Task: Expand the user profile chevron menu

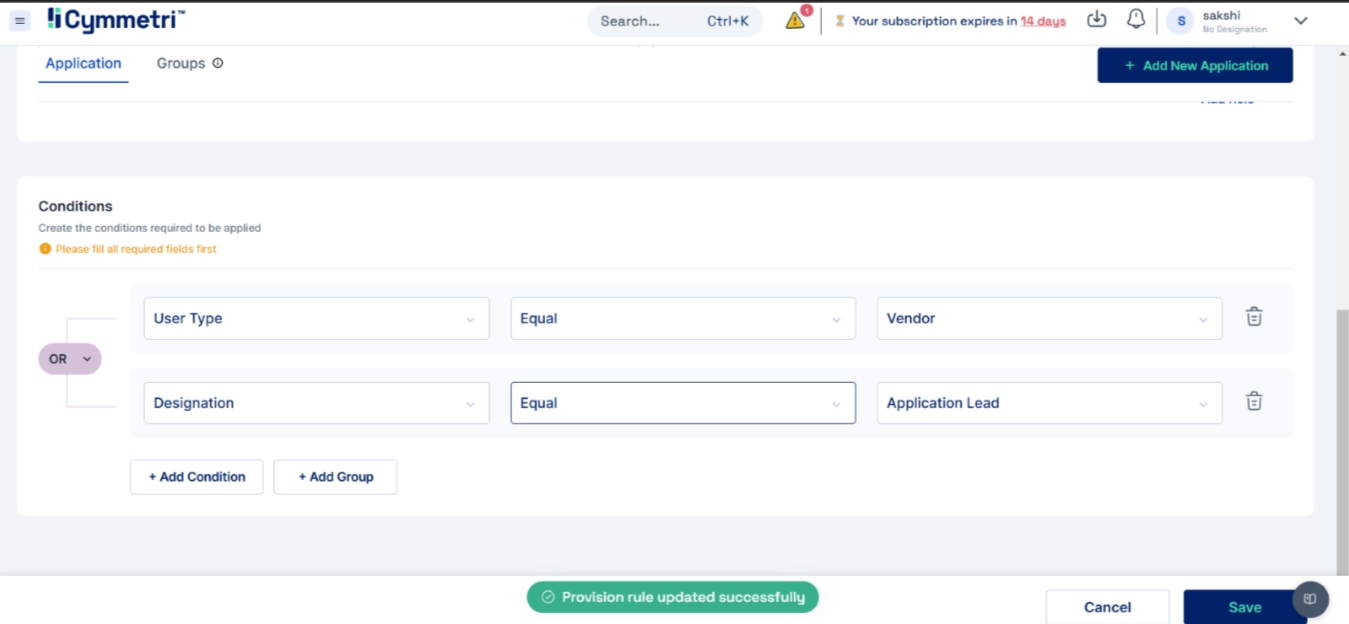Action: pyautogui.click(x=1300, y=21)
